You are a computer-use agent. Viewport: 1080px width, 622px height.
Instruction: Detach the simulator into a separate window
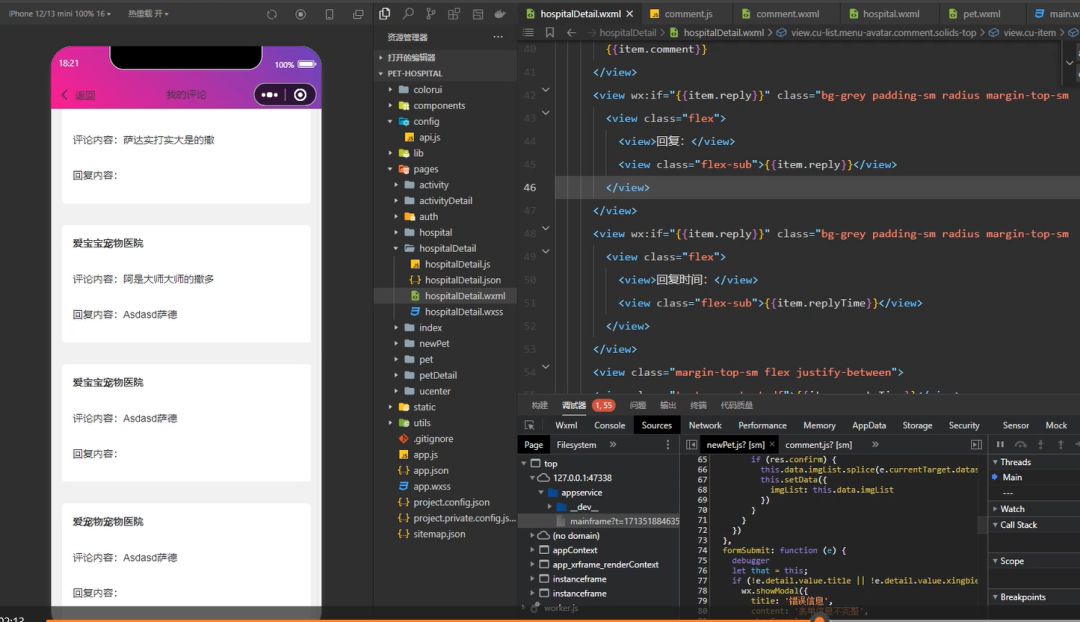(x=358, y=14)
